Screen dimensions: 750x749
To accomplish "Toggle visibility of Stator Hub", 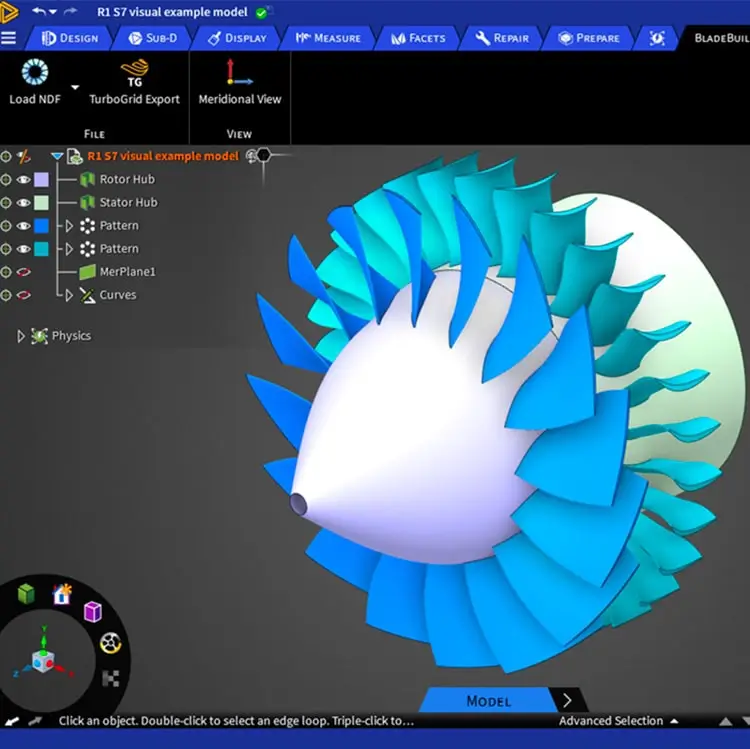I will click(x=23, y=203).
